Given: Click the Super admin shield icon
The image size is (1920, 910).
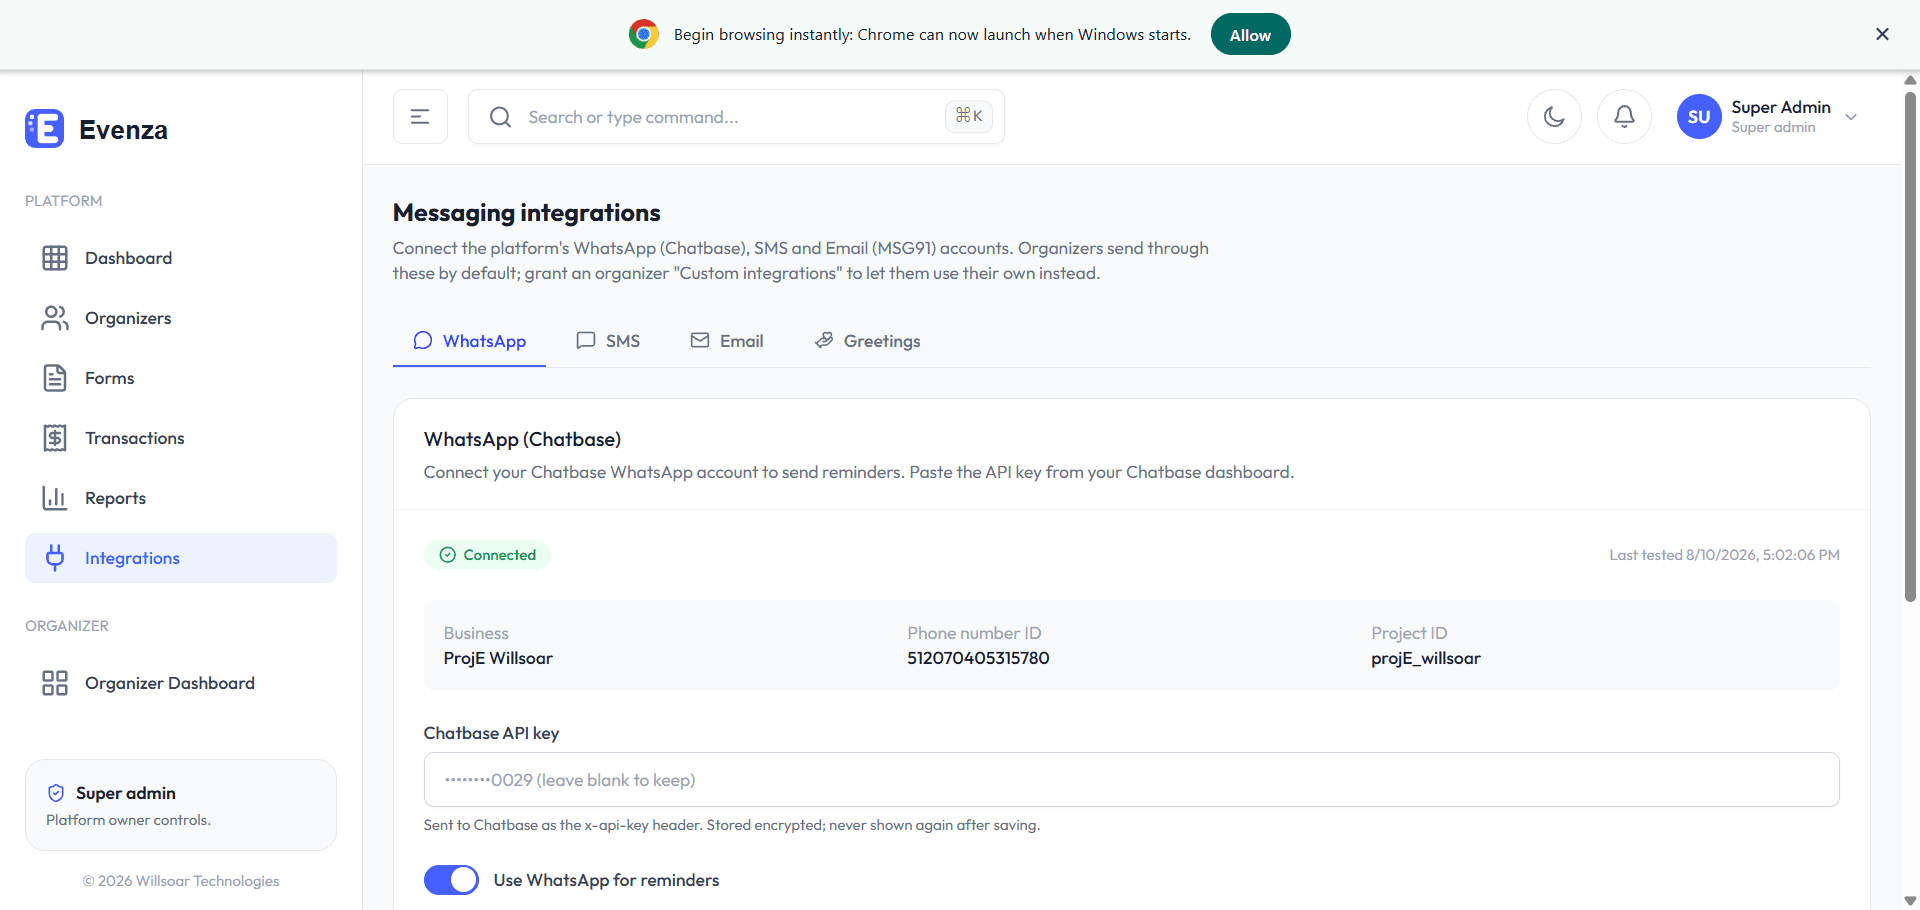Looking at the screenshot, I should click(x=56, y=793).
